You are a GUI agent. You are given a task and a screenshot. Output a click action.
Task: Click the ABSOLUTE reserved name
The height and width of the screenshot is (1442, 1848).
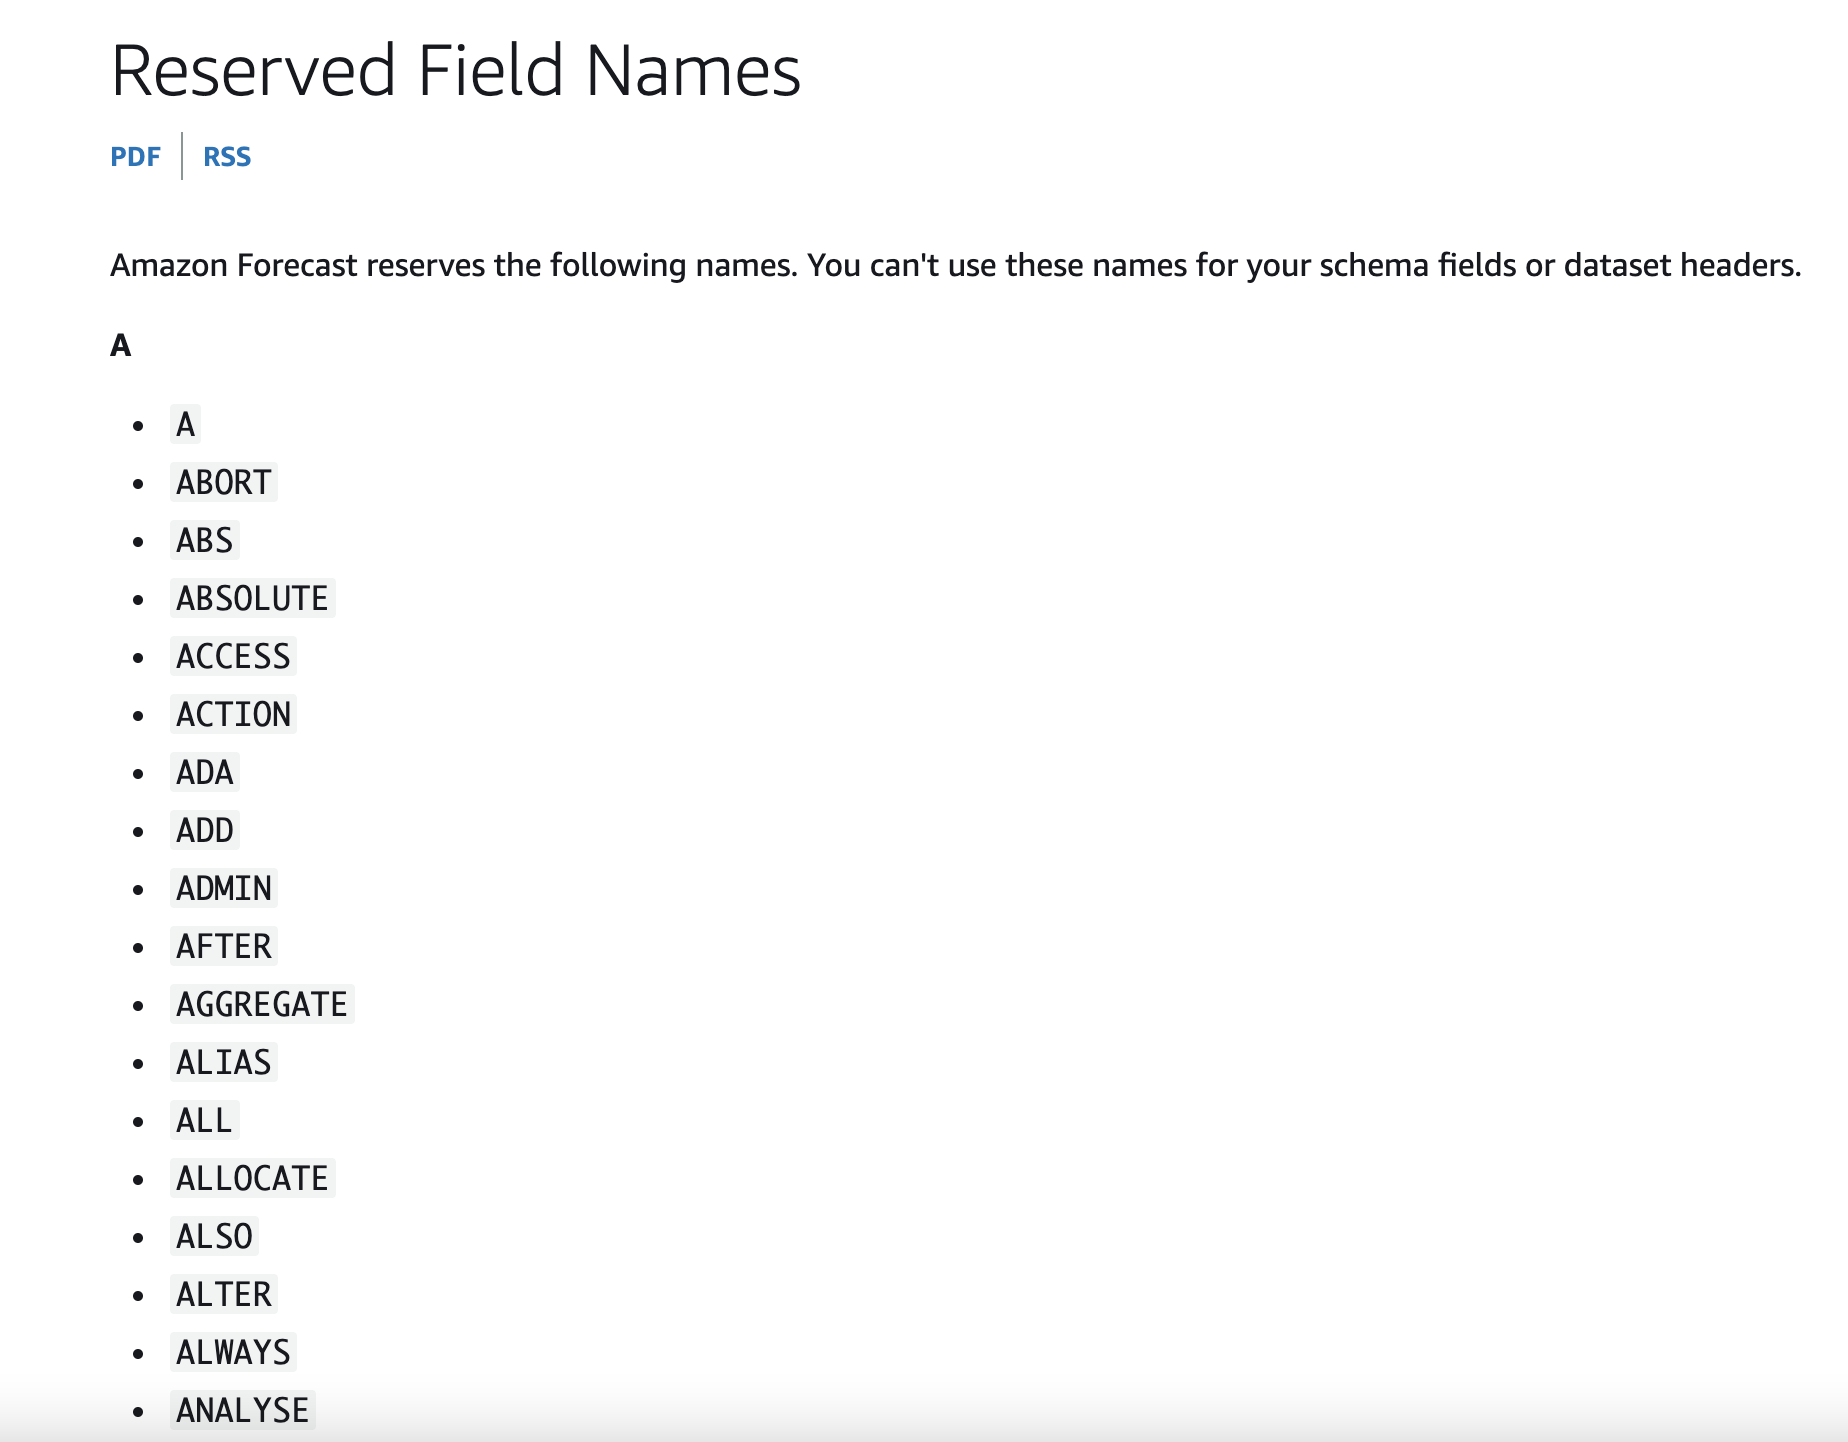pyautogui.click(x=252, y=599)
